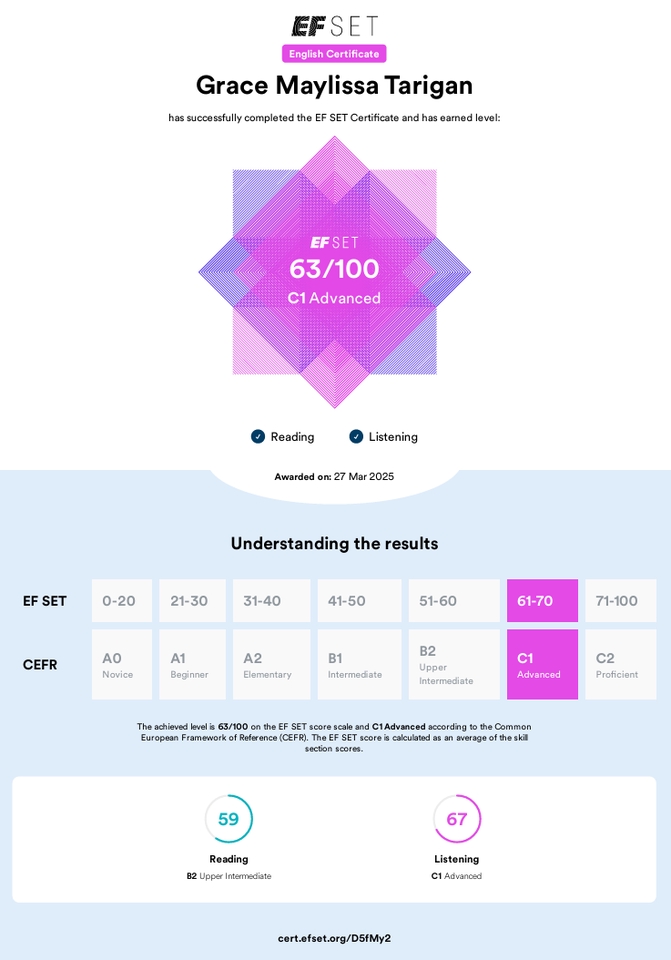671x960 pixels.
Task: Click the Awarded on date text
Action: (334, 476)
